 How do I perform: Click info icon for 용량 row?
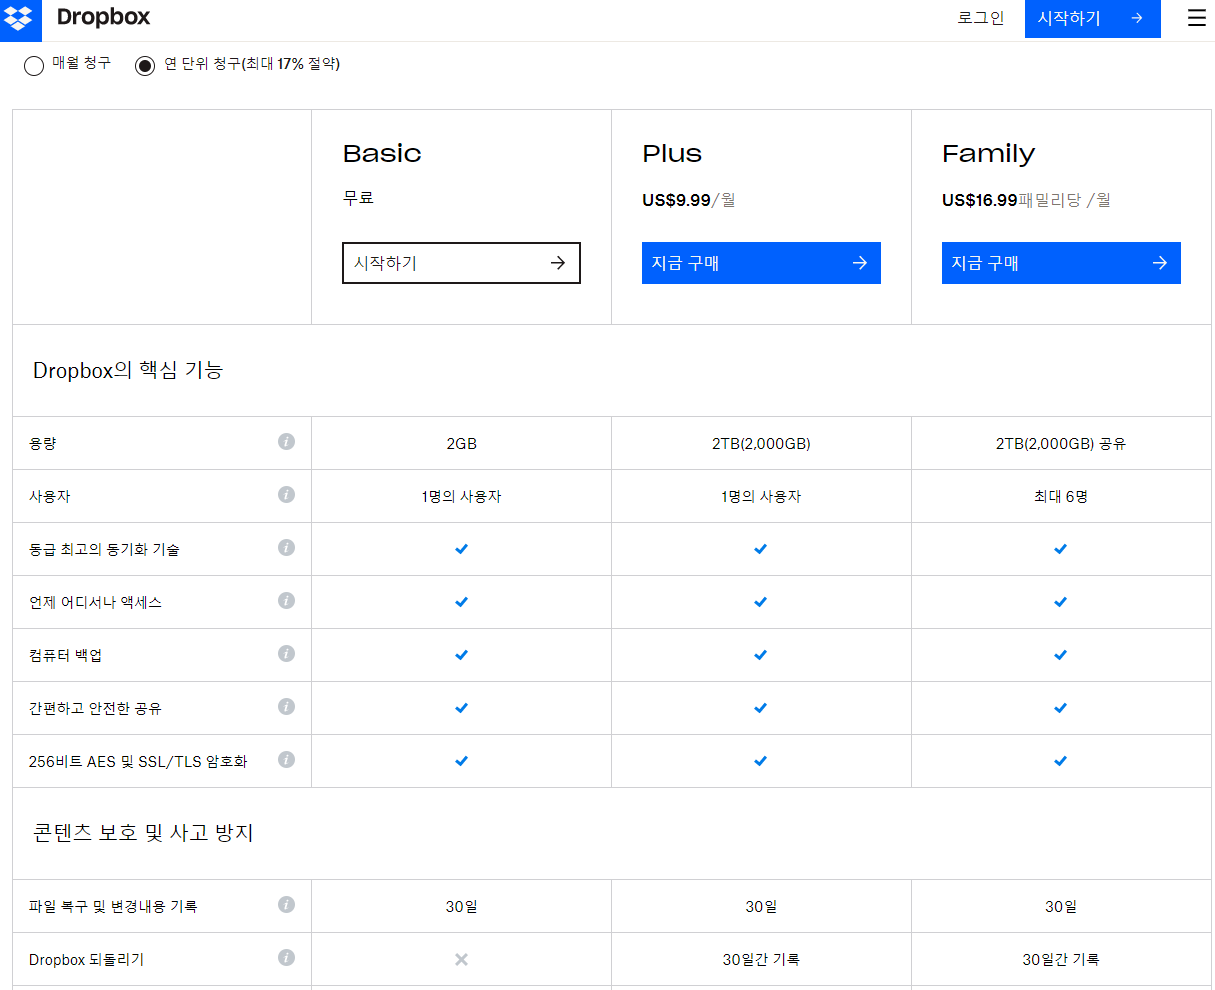tap(286, 441)
